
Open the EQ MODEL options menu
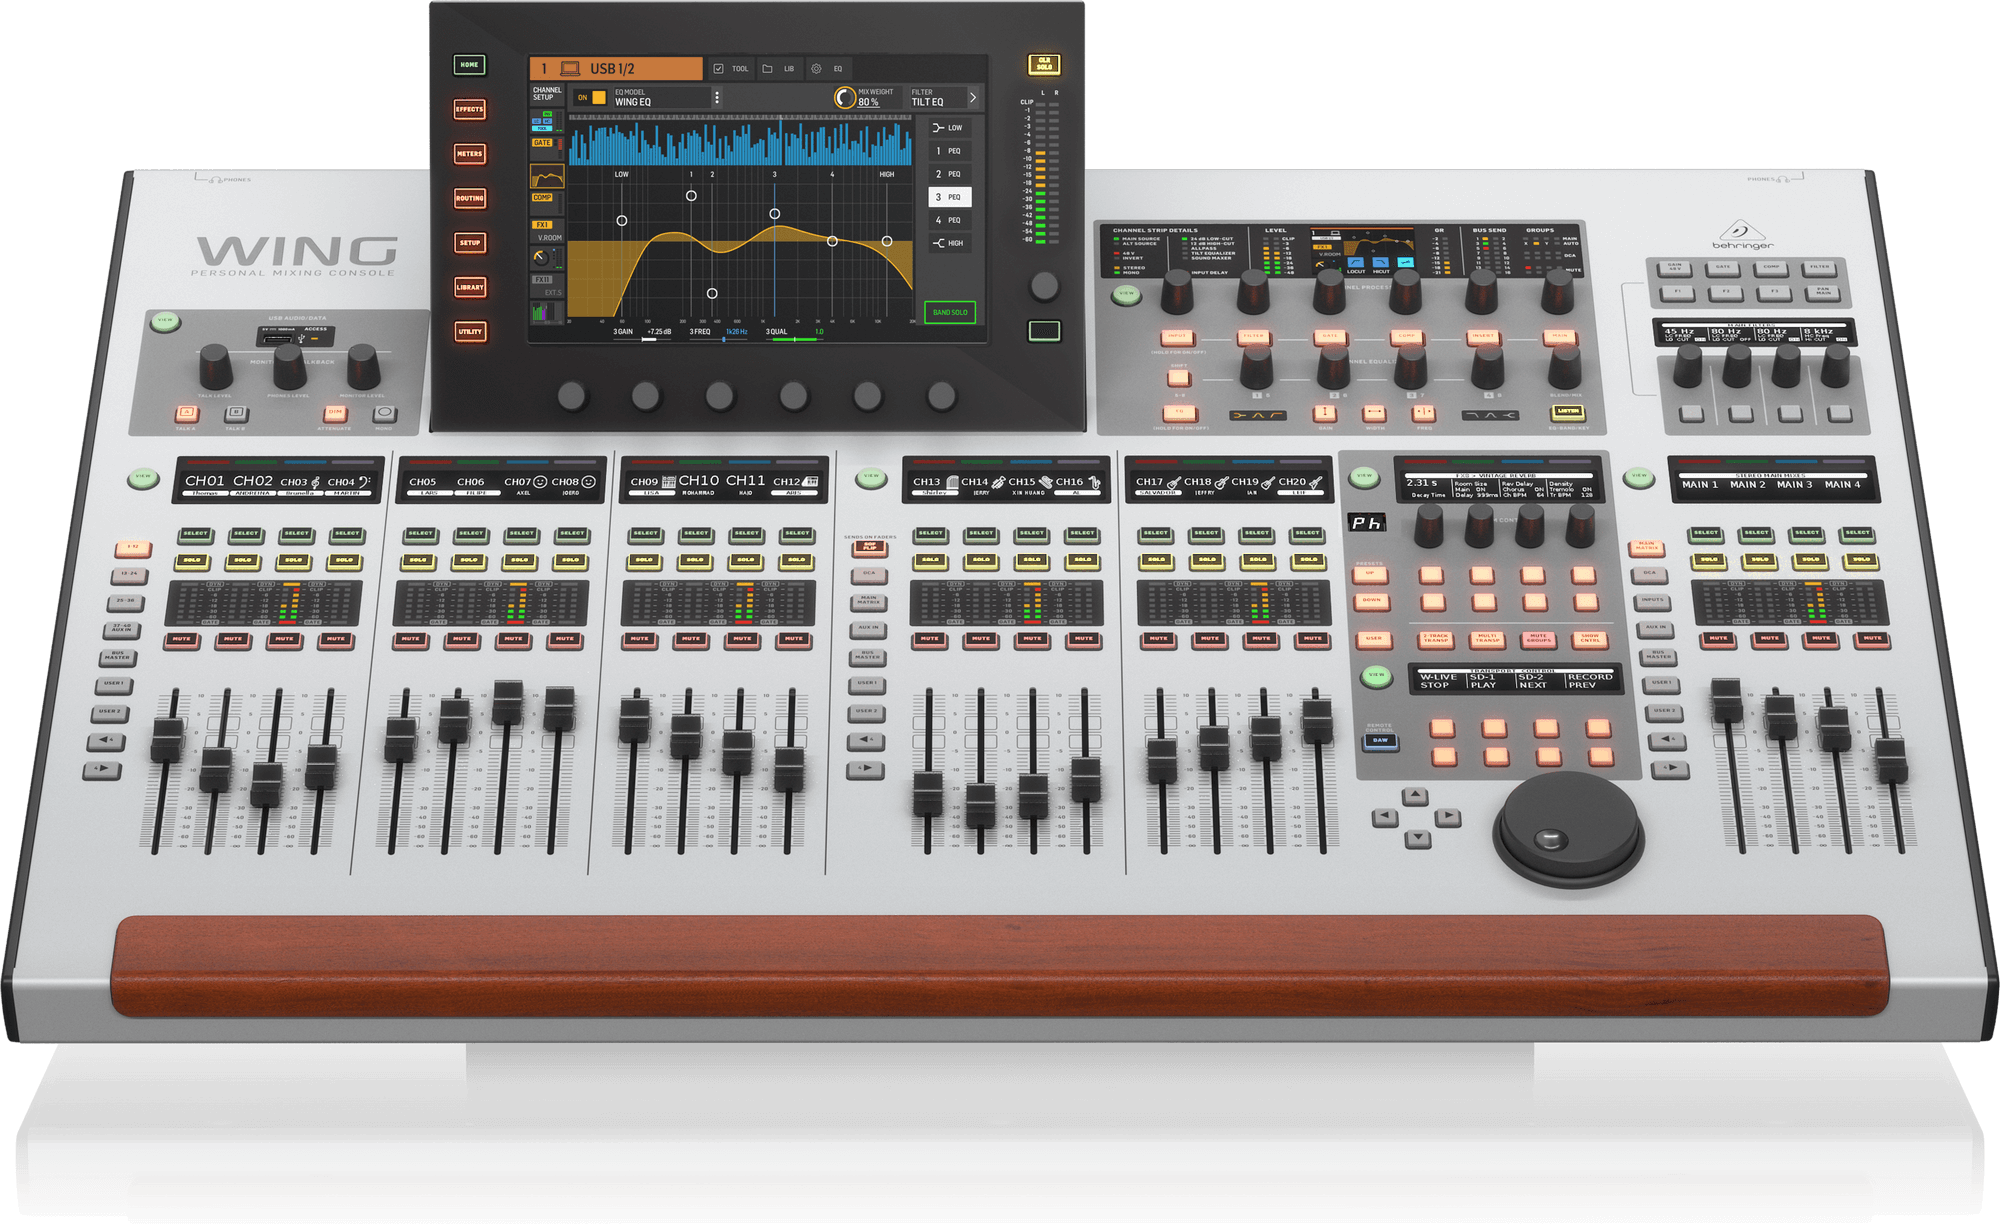coord(716,97)
